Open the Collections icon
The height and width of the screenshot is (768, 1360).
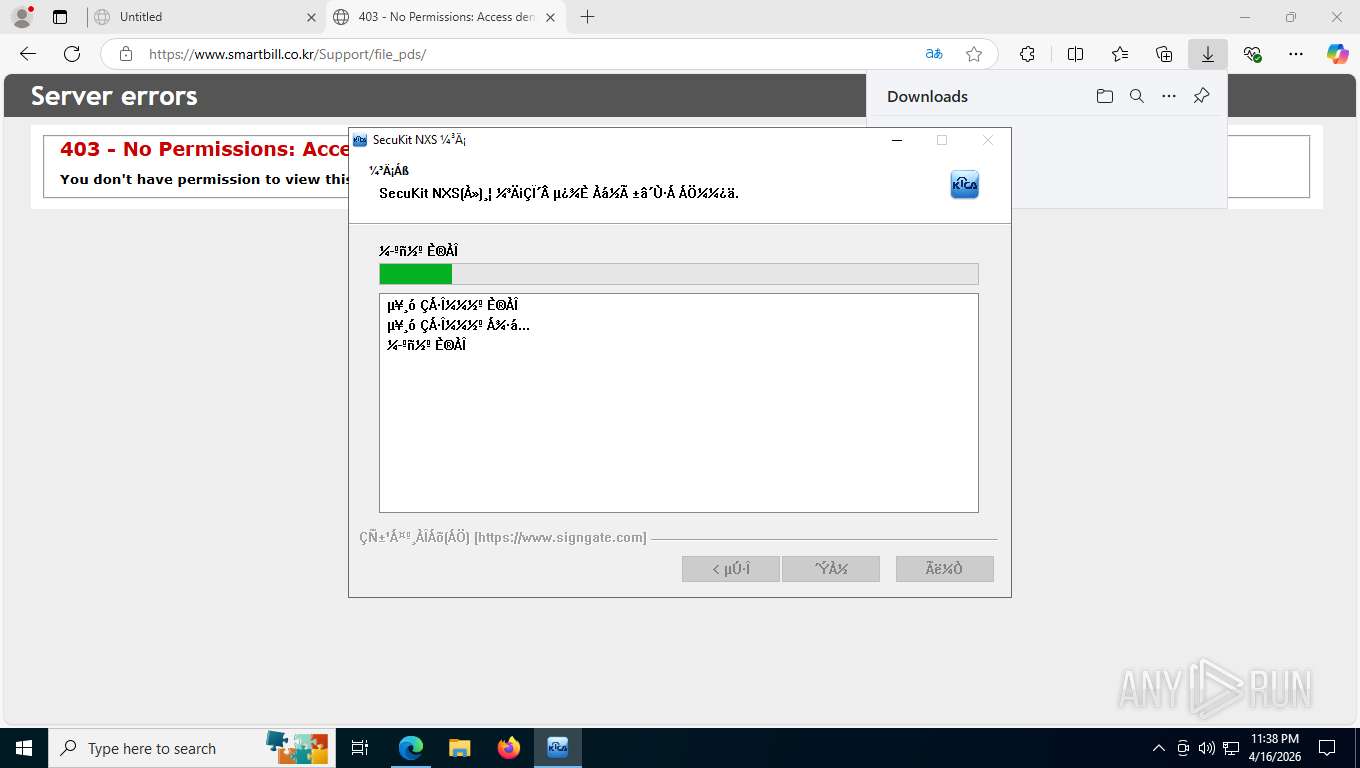(x=1164, y=54)
